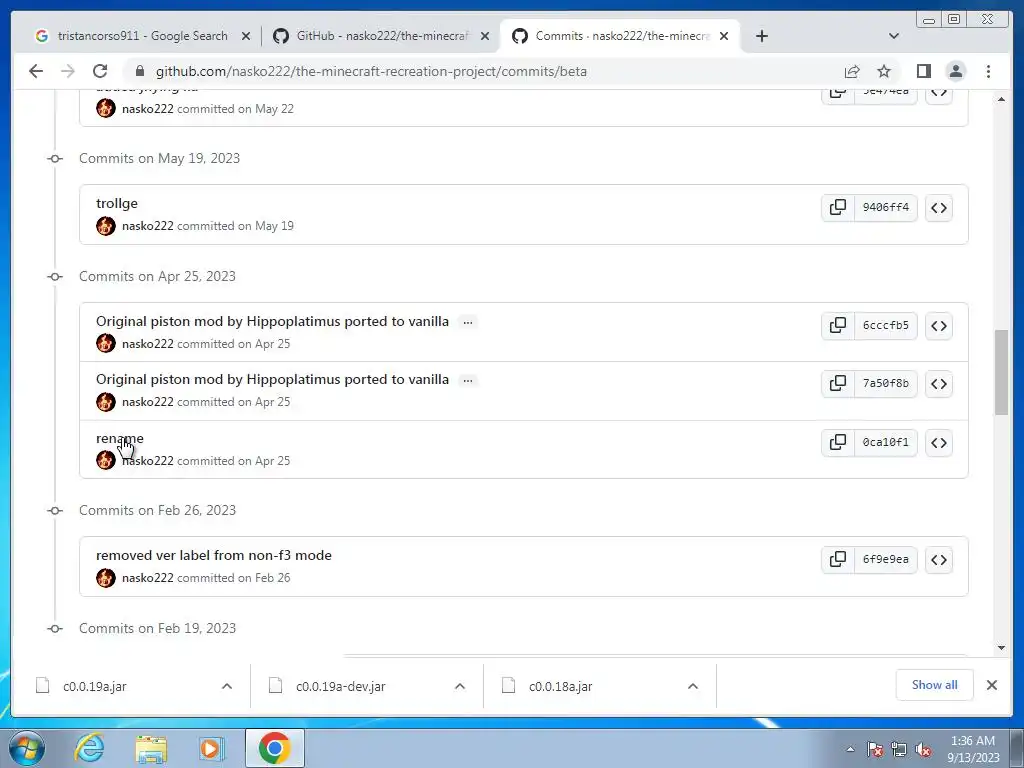Open commit hash 6f9e9ea link
The image size is (1024, 768).
pos(886,560)
